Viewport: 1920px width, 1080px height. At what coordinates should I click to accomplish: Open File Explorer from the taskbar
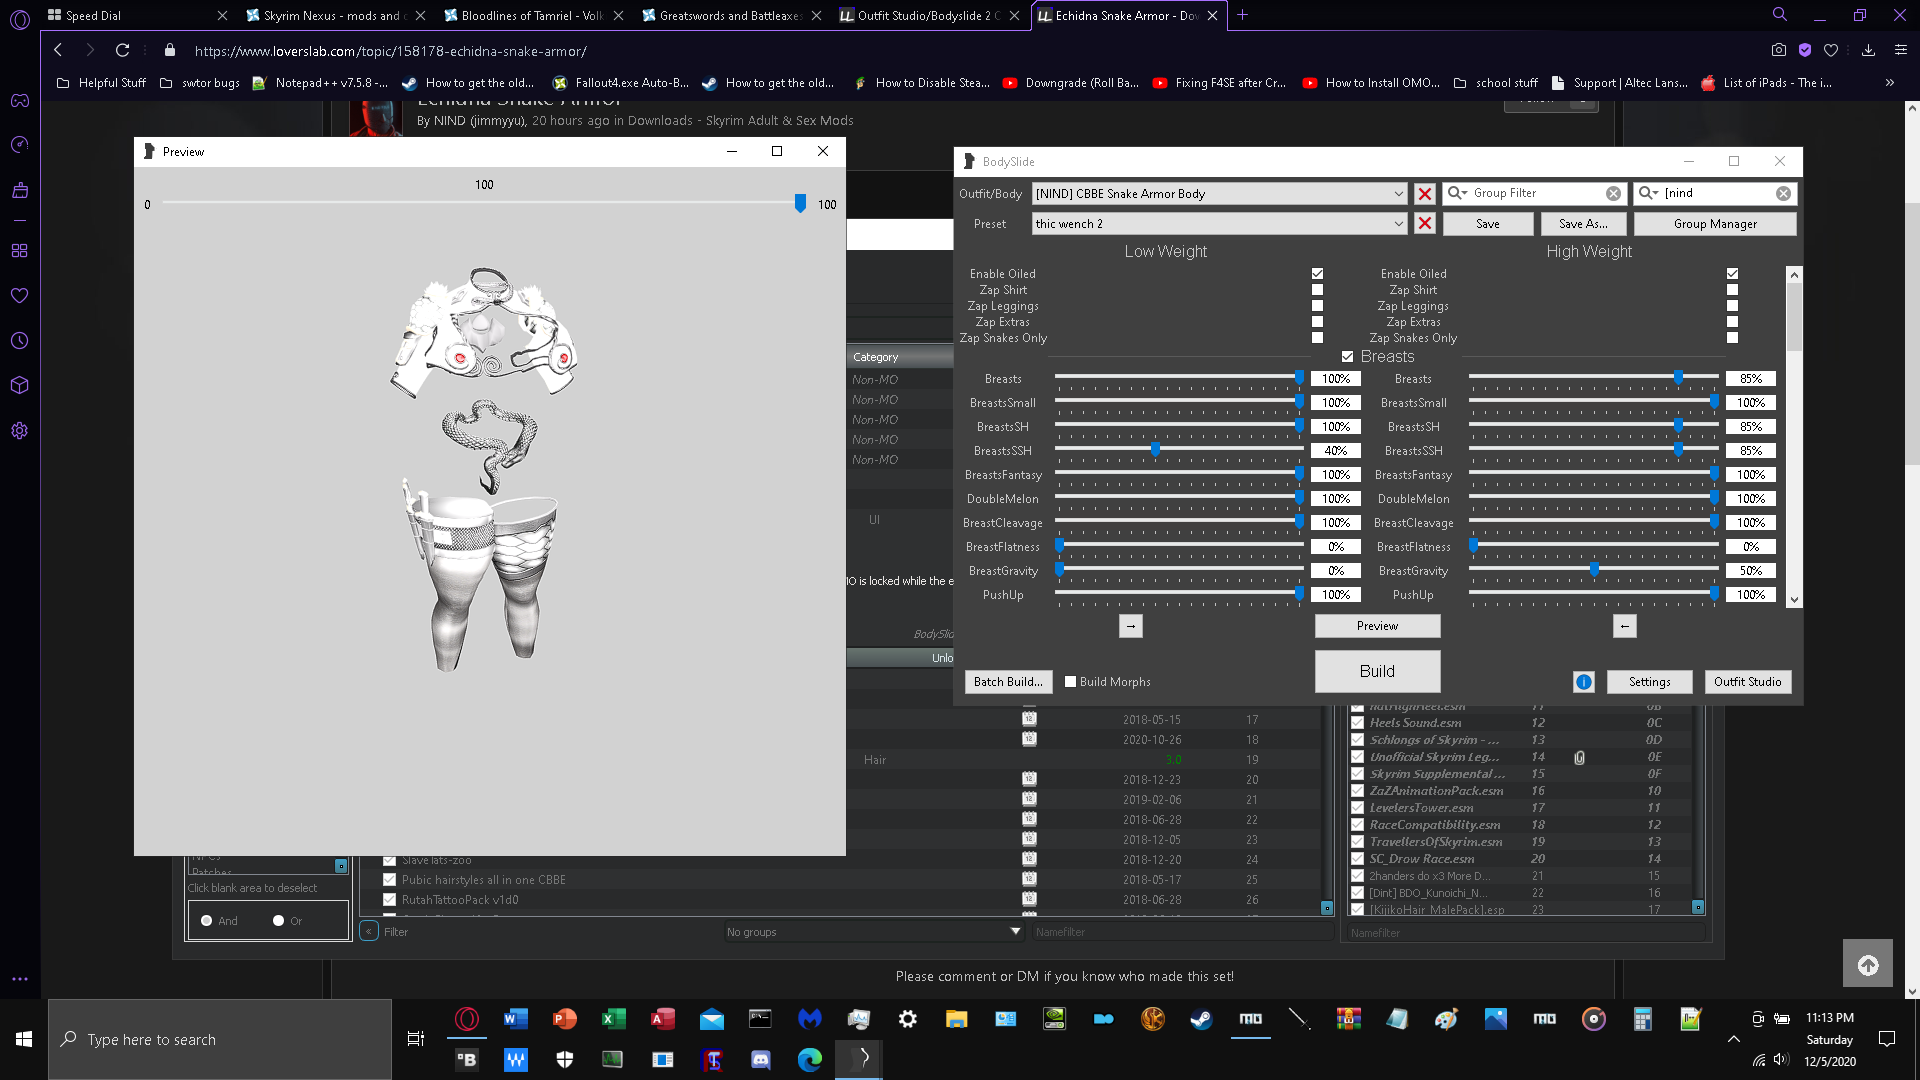point(957,1019)
